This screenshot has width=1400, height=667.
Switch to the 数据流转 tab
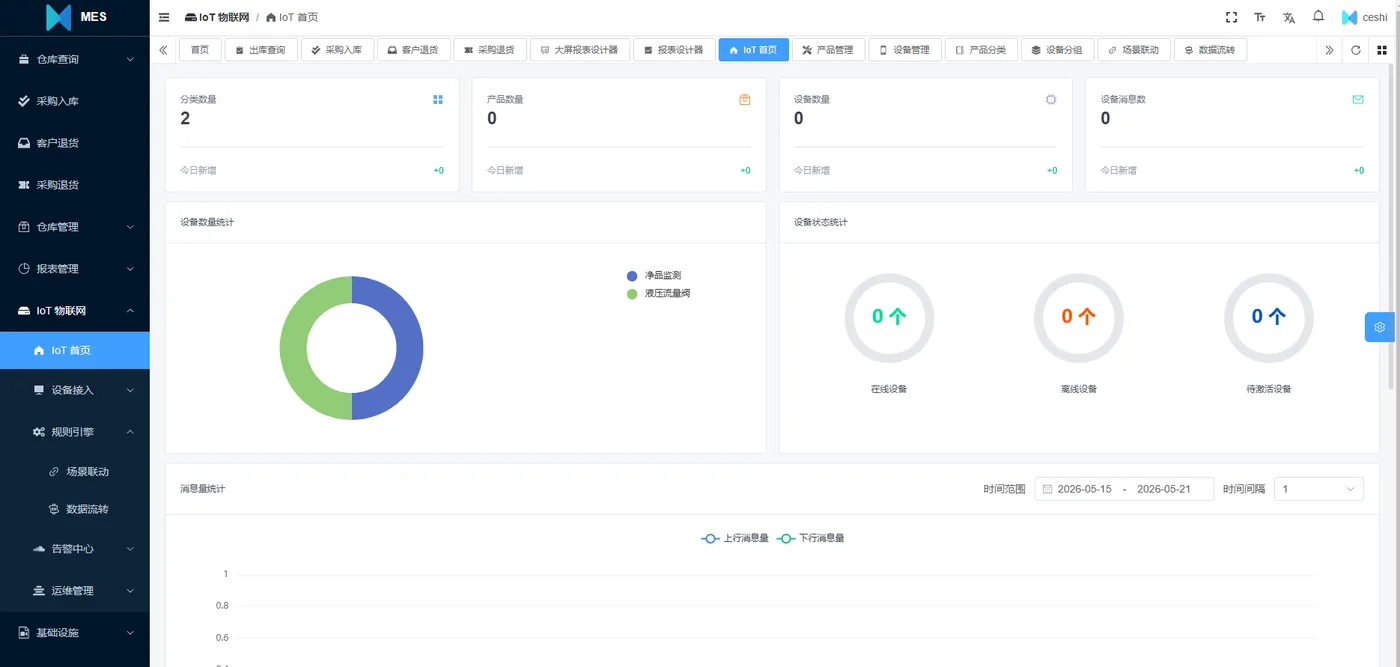coord(1210,50)
